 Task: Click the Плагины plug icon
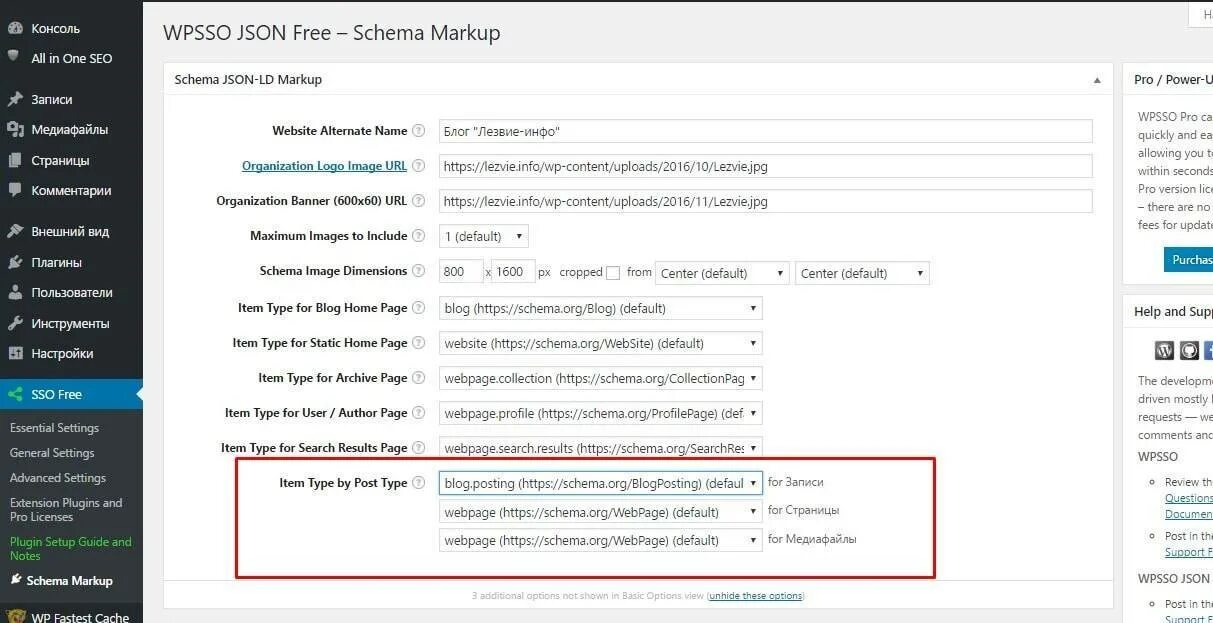(x=15, y=262)
